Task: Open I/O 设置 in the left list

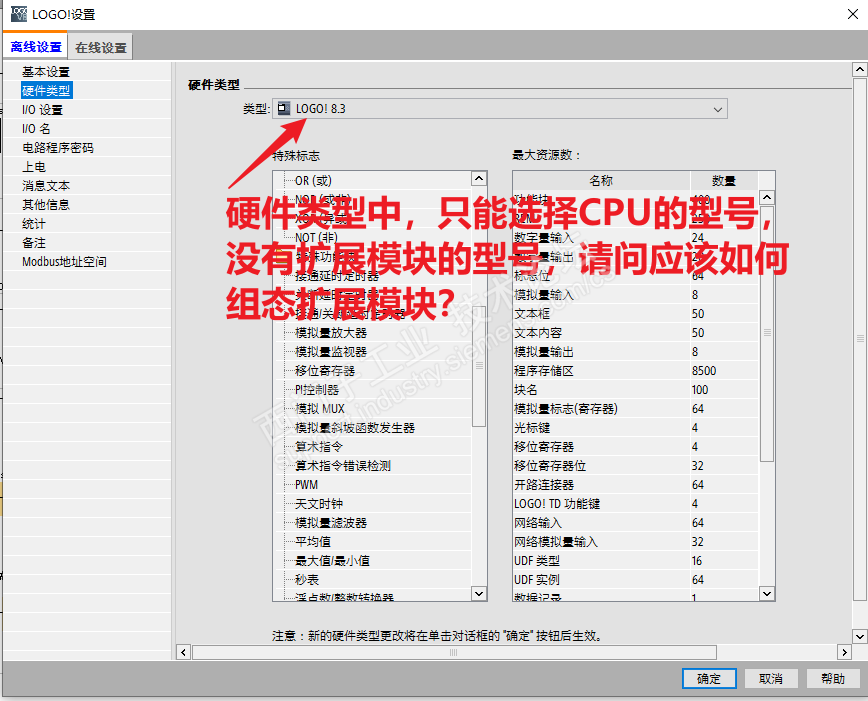Action: [42, 110]
